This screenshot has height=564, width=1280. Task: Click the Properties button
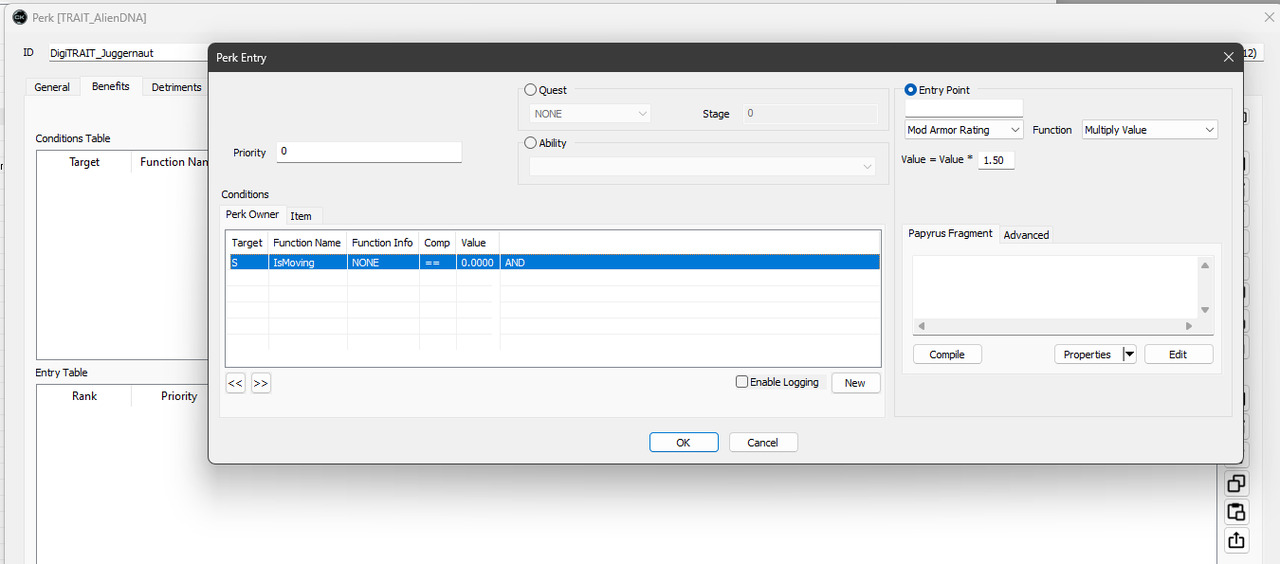(x=1088, y=354)
